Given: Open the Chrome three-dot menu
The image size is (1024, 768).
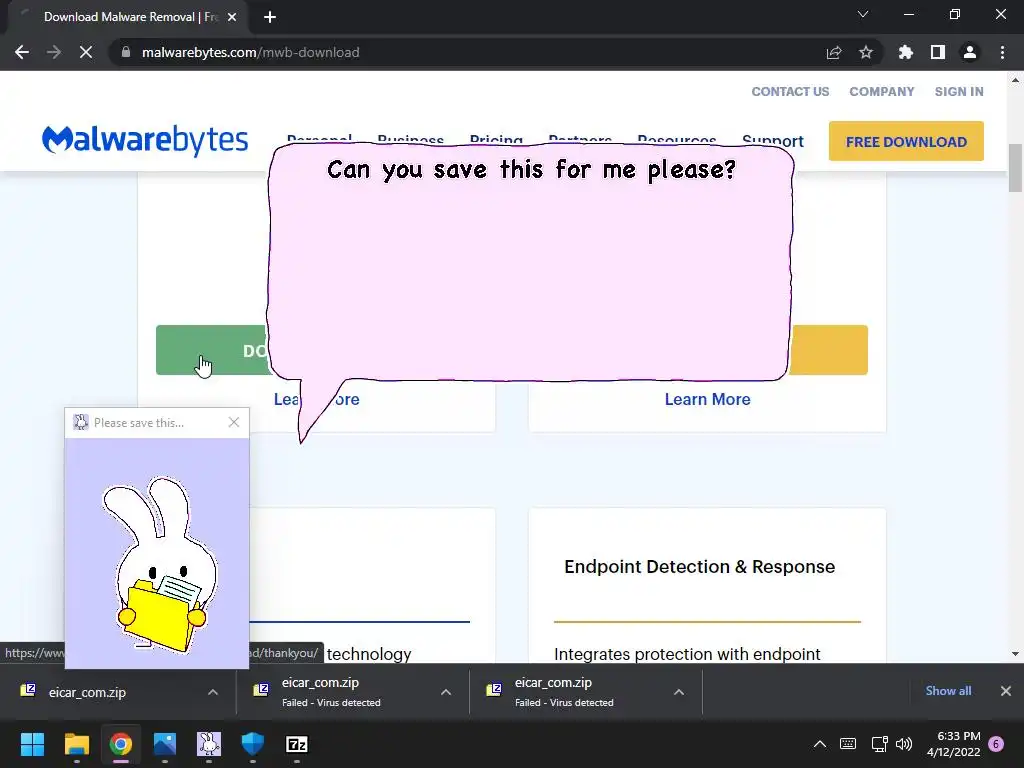Looking at the screenshot, I should point(1002,52).
